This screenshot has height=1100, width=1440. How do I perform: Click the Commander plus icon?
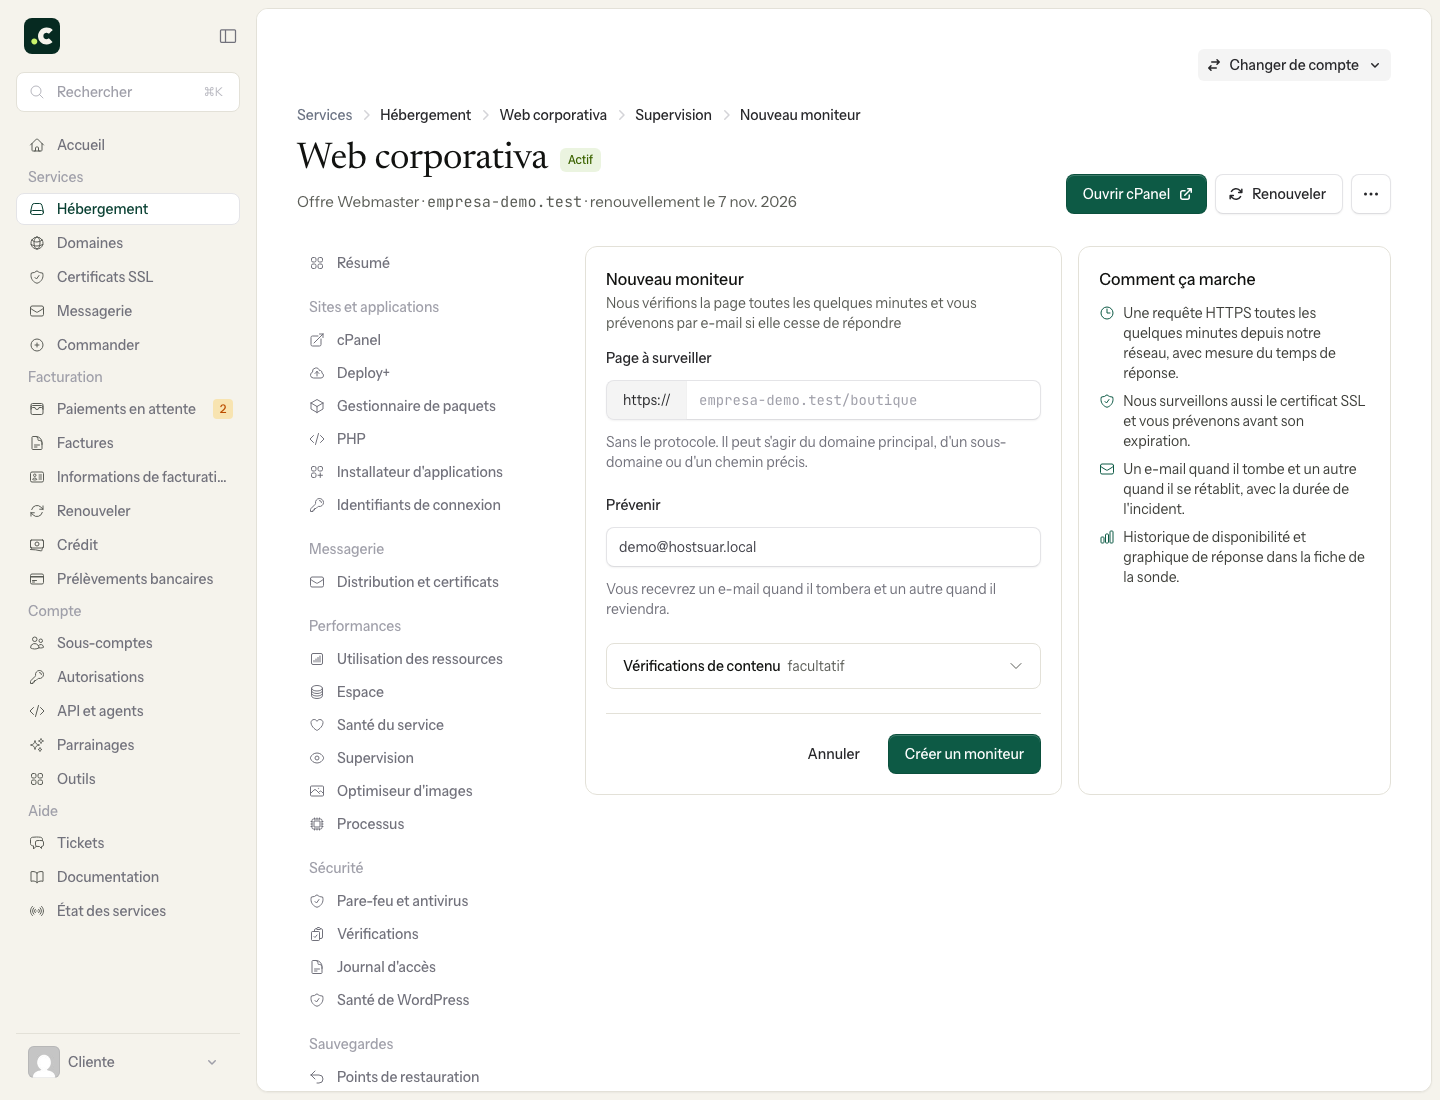[x=37, y=345]
